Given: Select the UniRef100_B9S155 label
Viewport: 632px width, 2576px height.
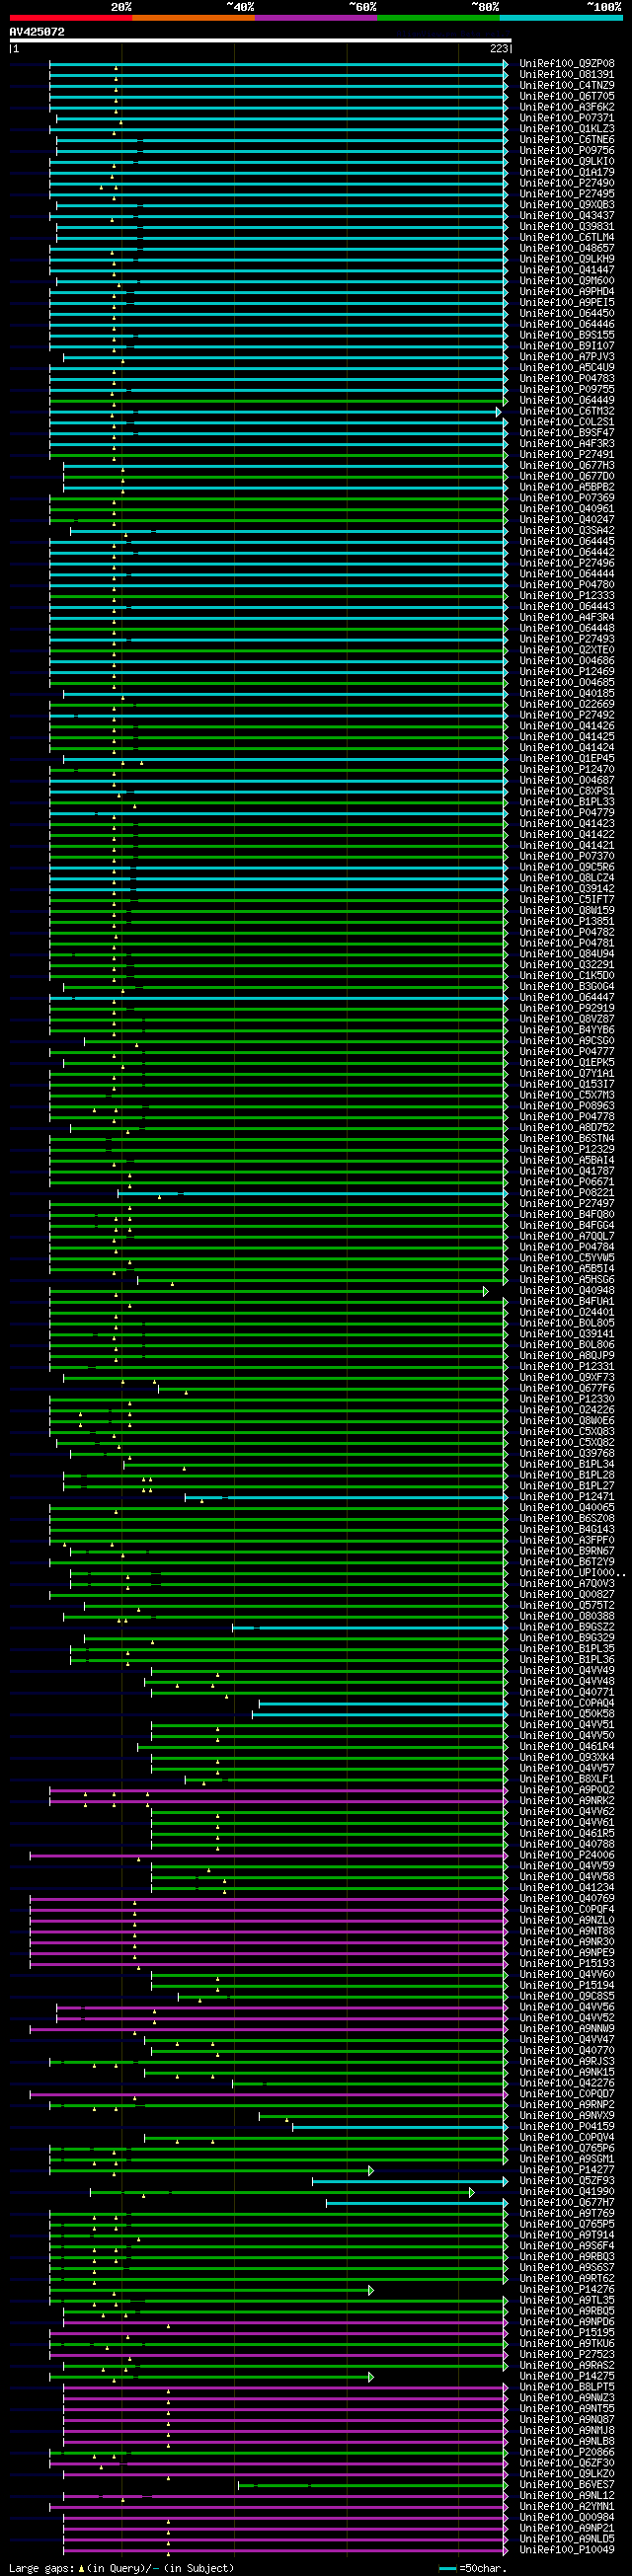Looking at the screenshot, I should point(567,335).
